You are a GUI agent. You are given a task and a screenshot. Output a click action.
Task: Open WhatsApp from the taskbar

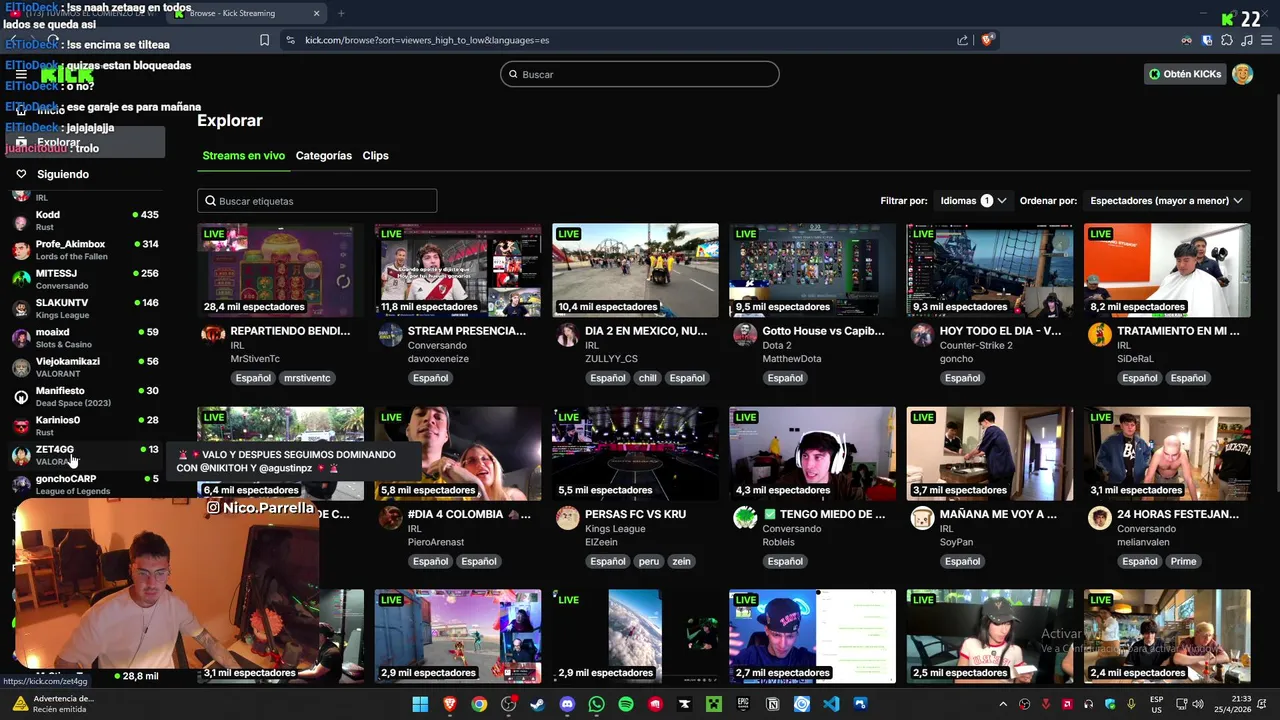[x=597, y=704]
